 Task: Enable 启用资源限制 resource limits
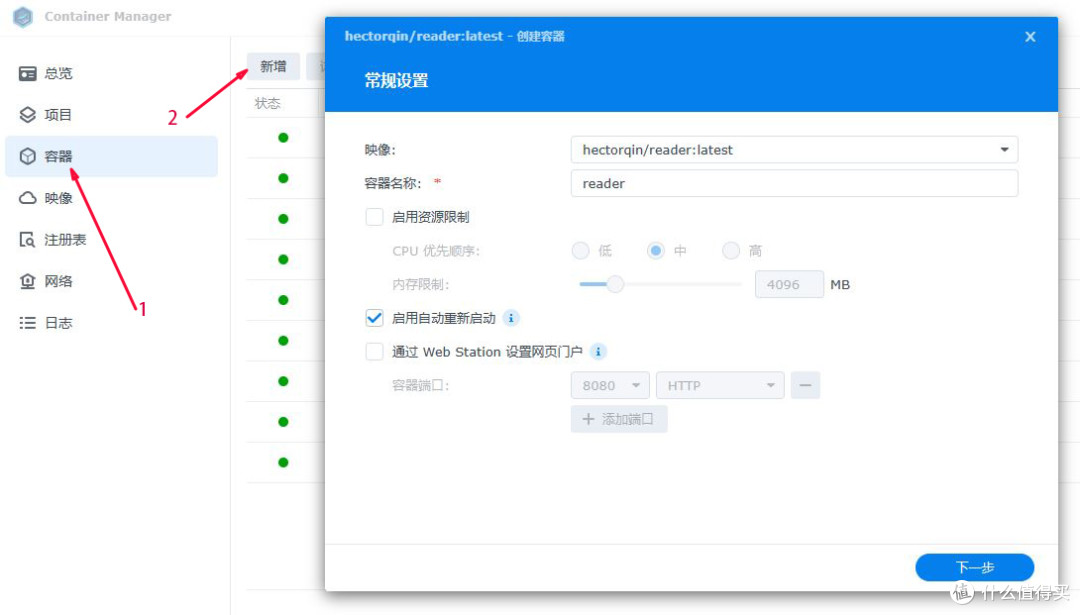(x=374, y=217)
